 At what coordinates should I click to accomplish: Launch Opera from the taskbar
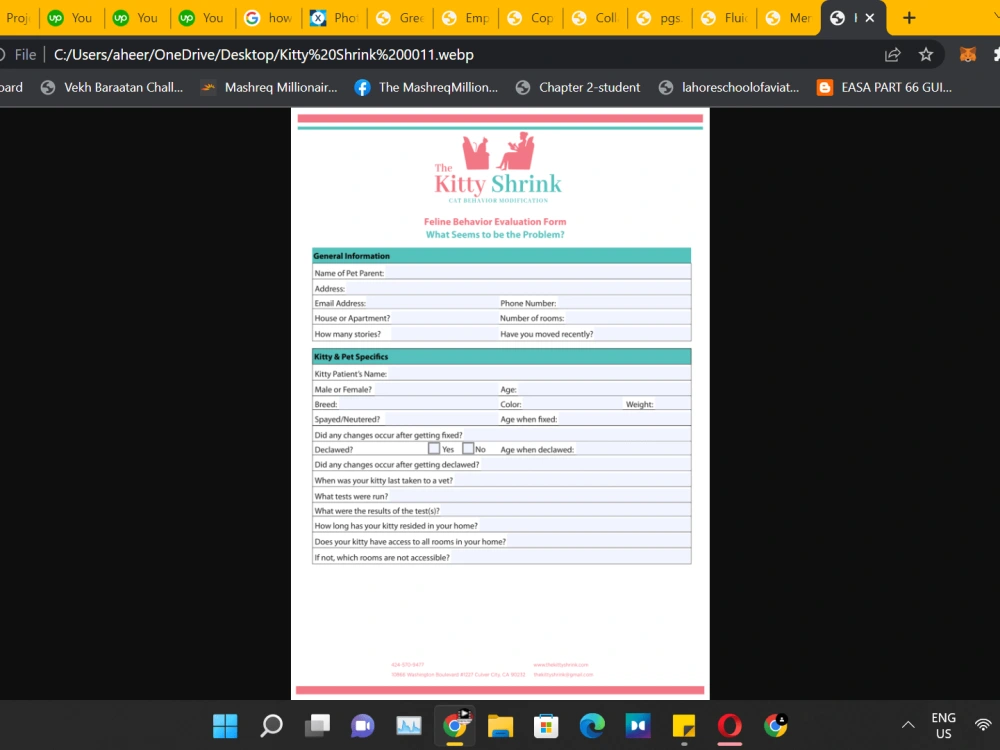(728, 727)
